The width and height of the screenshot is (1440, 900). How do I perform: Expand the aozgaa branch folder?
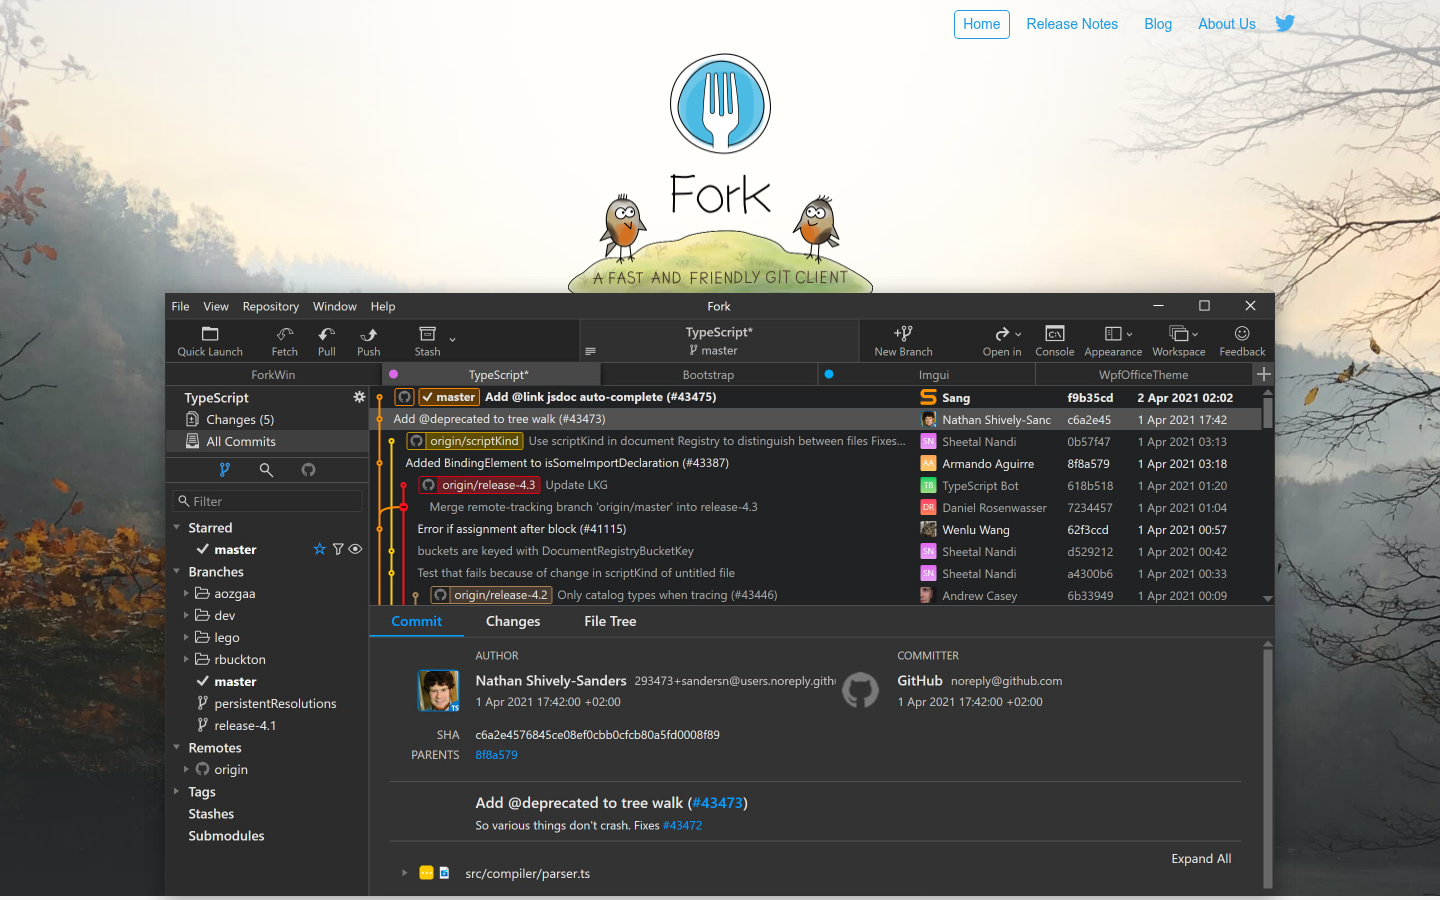click(x=186, y=593)
